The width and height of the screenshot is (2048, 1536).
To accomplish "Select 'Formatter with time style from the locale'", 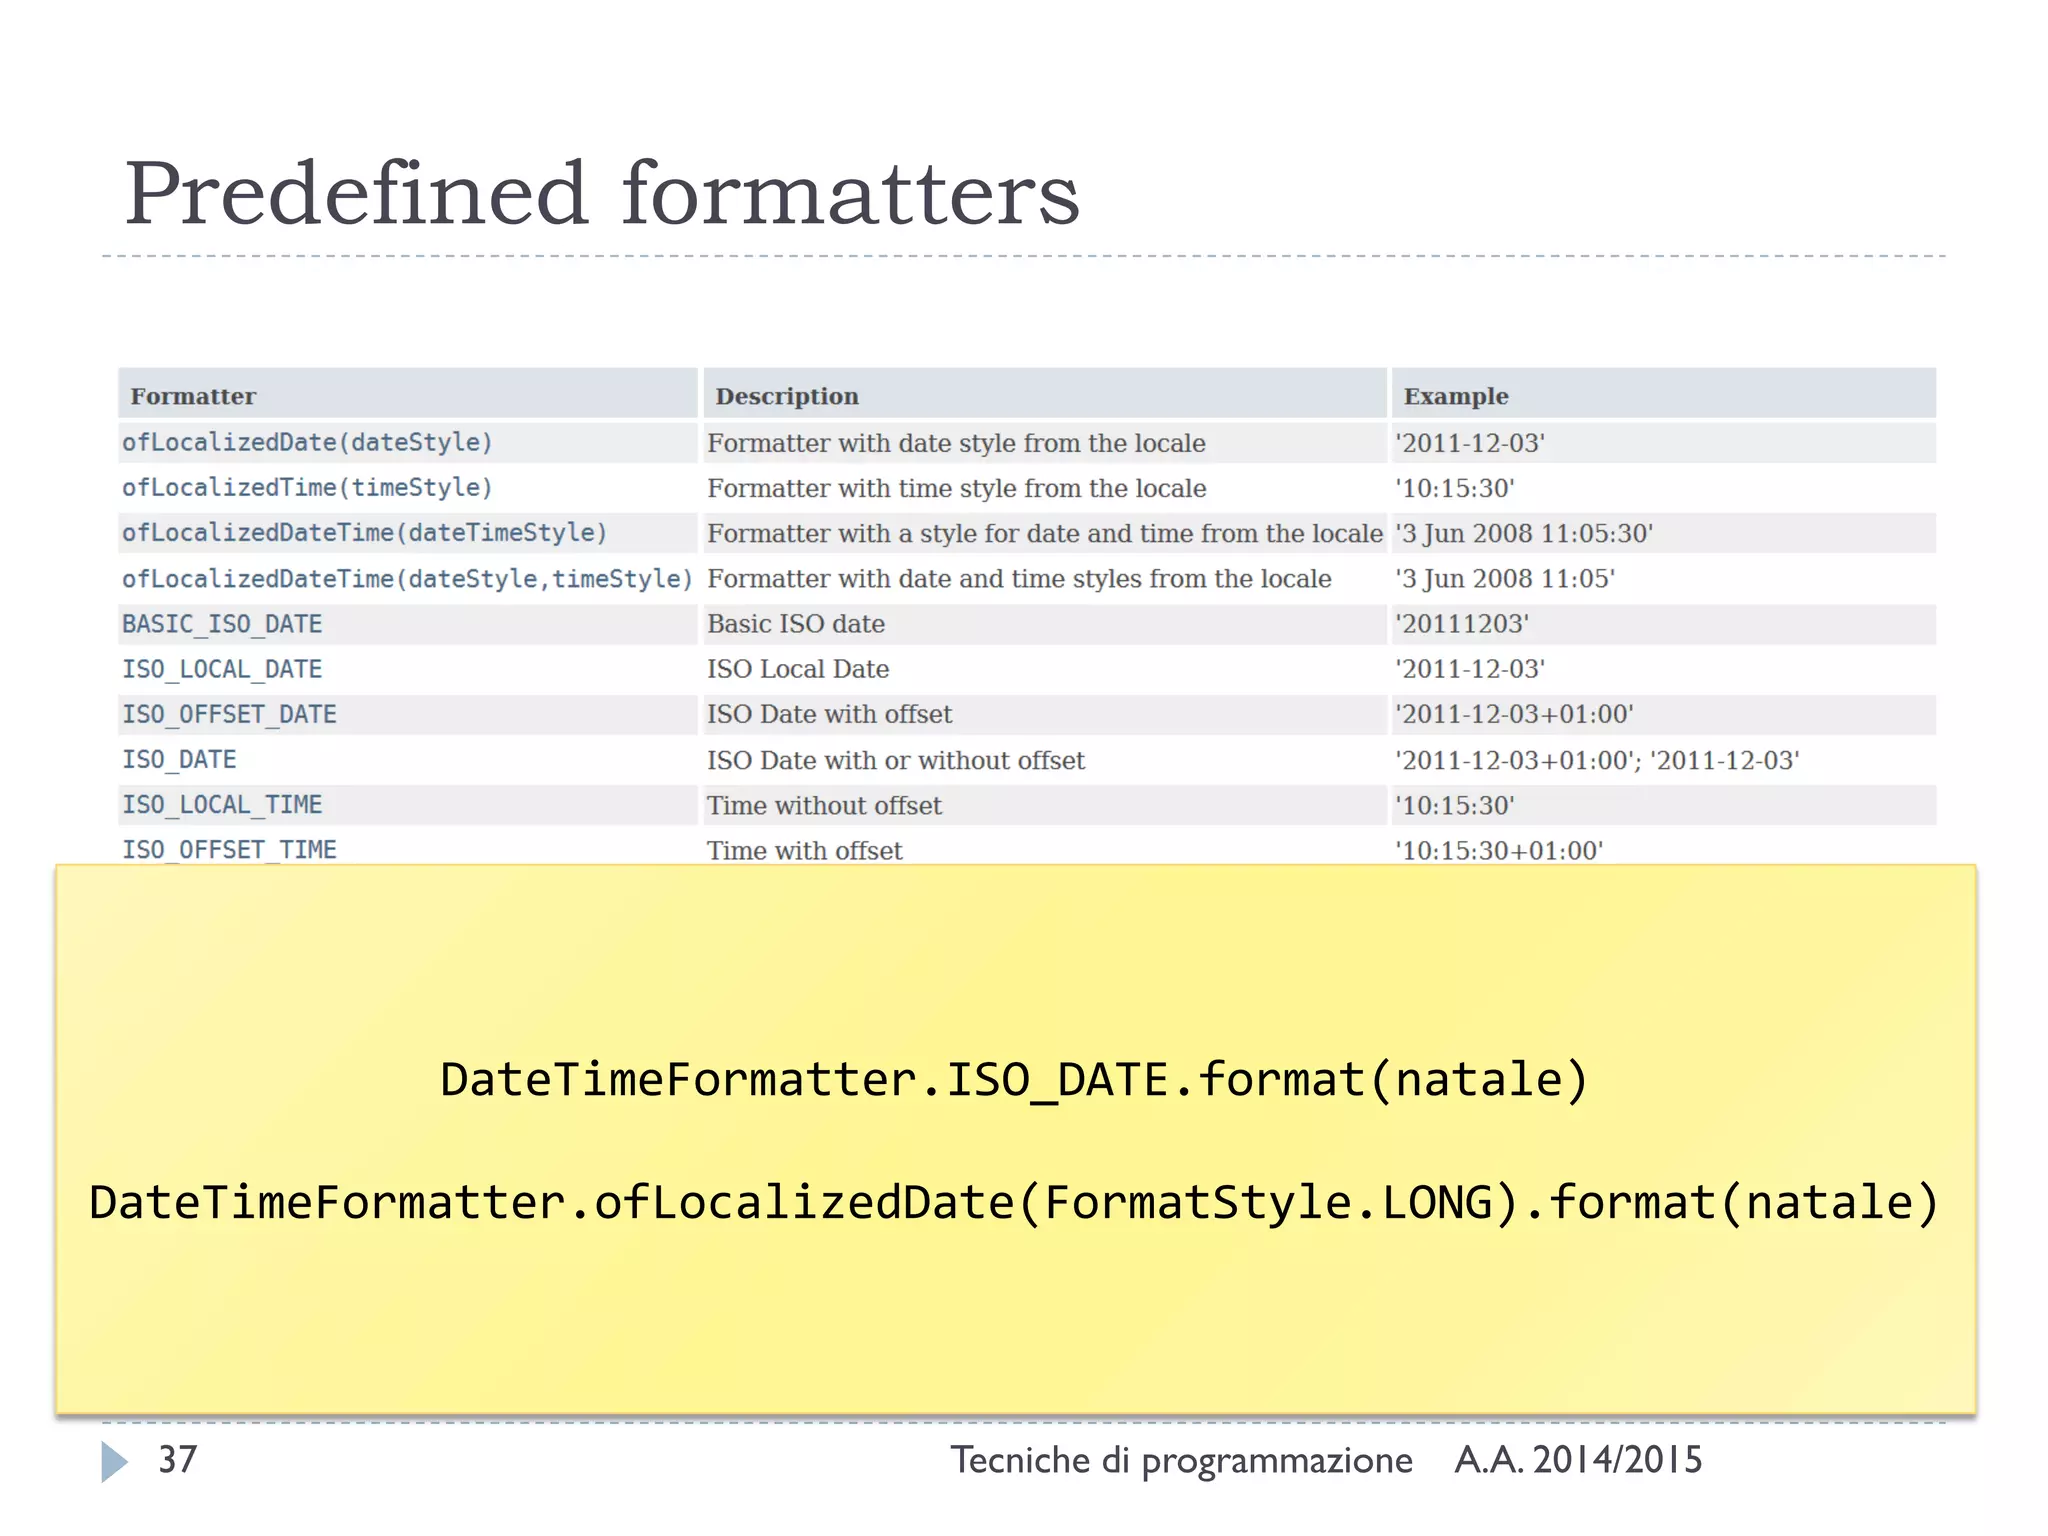I will coord(956,488).
